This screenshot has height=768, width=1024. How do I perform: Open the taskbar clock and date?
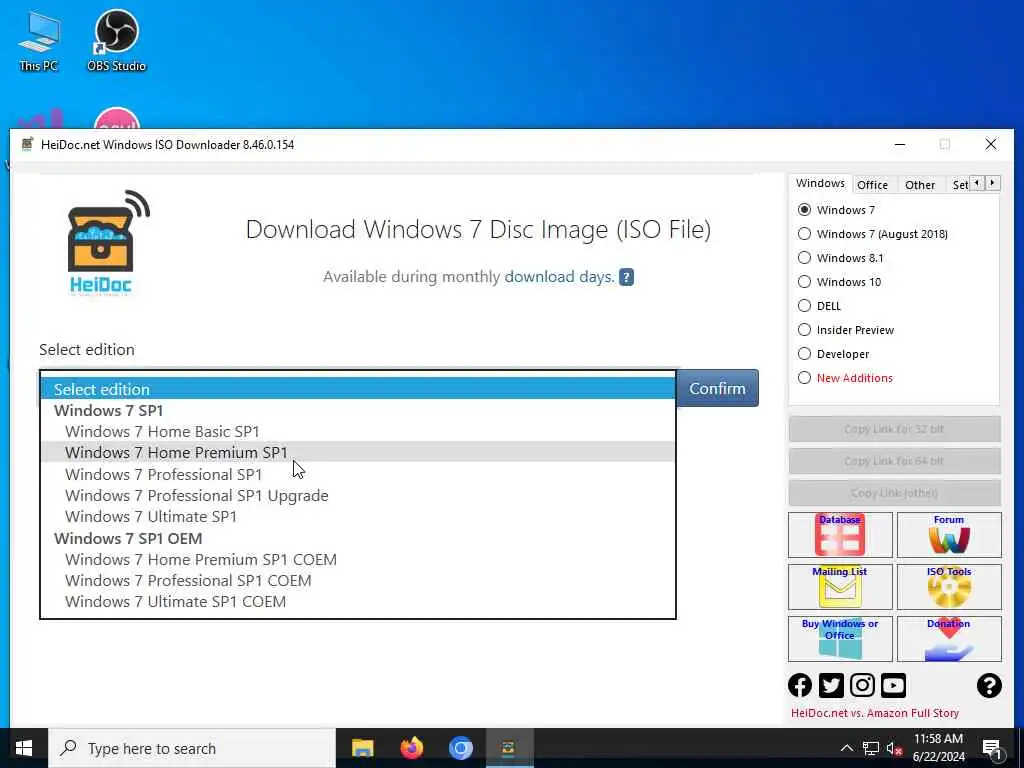tap(938, 748)
